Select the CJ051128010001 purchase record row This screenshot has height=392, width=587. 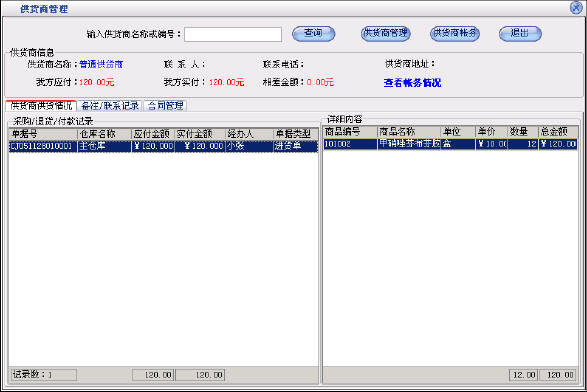click(x=163, y=146)
